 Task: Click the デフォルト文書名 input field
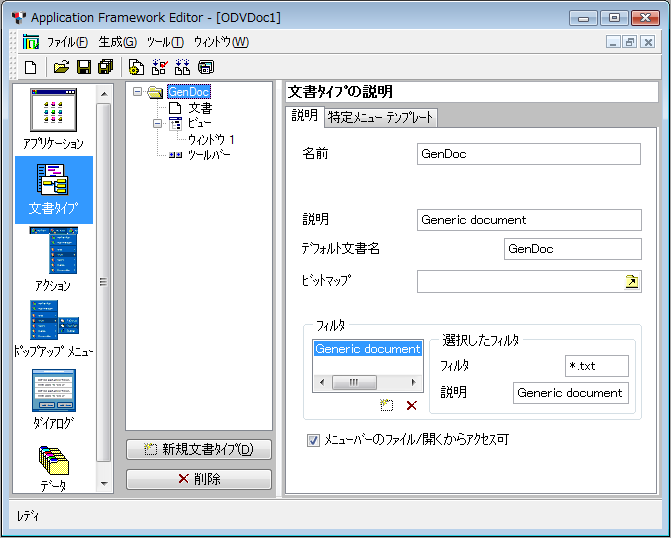tap(572, 249)
